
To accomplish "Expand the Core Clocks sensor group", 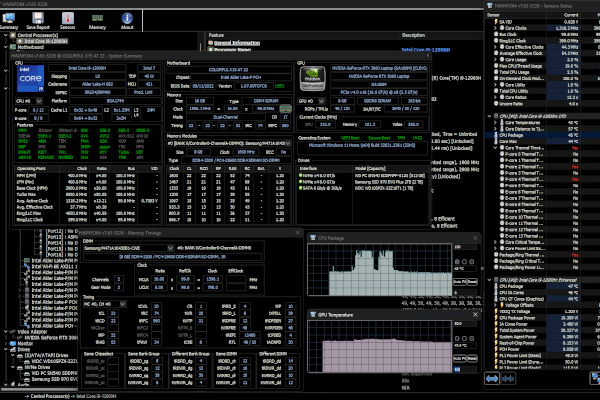I will pyautogui.click(x=496, y=28).
